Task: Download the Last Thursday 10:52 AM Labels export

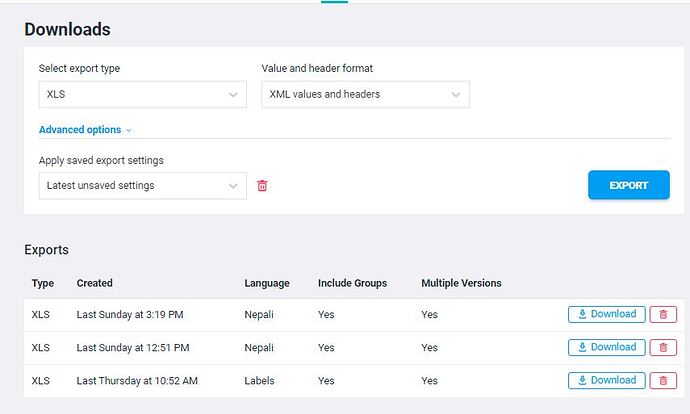Action: pos(607,381)
